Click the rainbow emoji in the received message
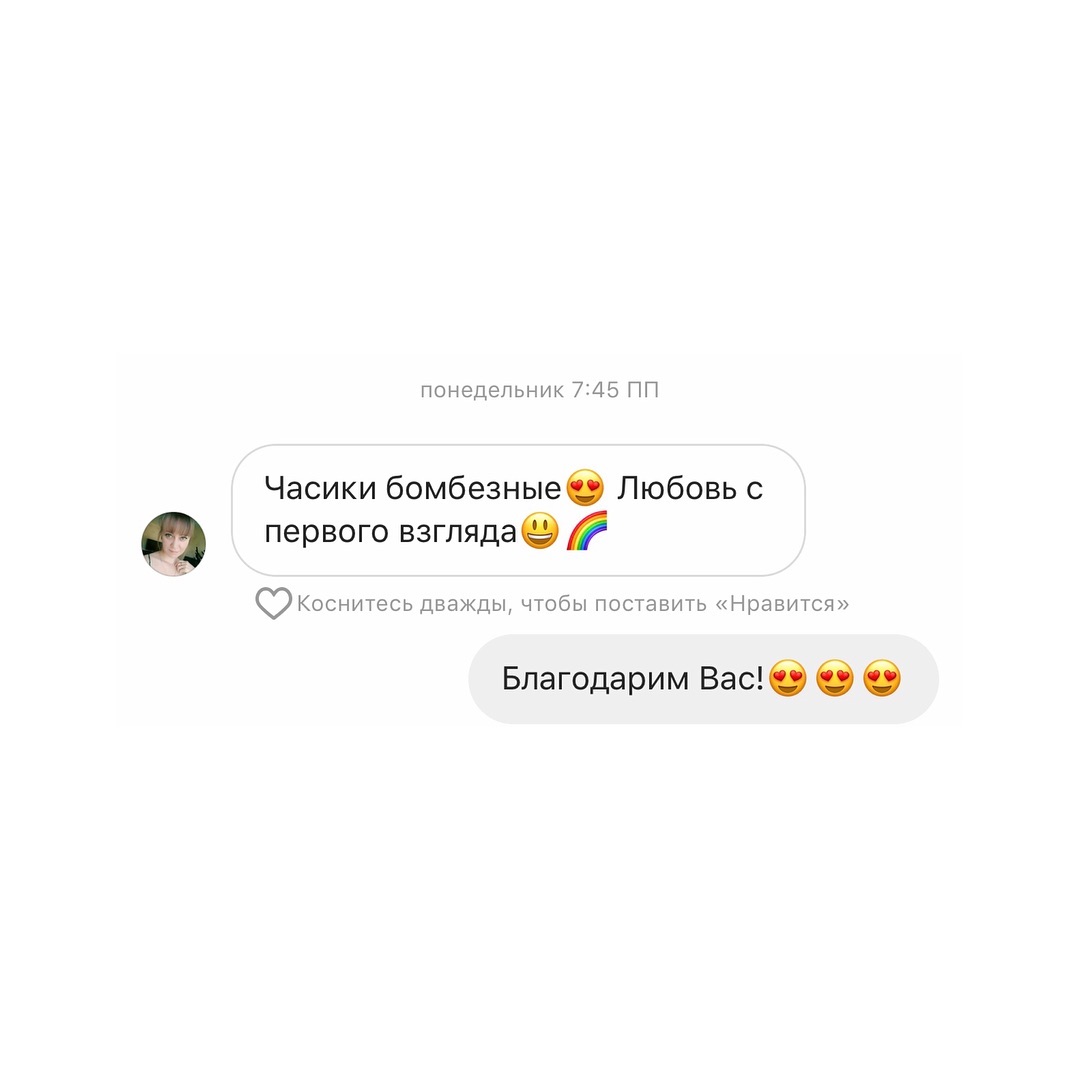The width and height of the screenshot is (1080, 1080). (587, 530)
